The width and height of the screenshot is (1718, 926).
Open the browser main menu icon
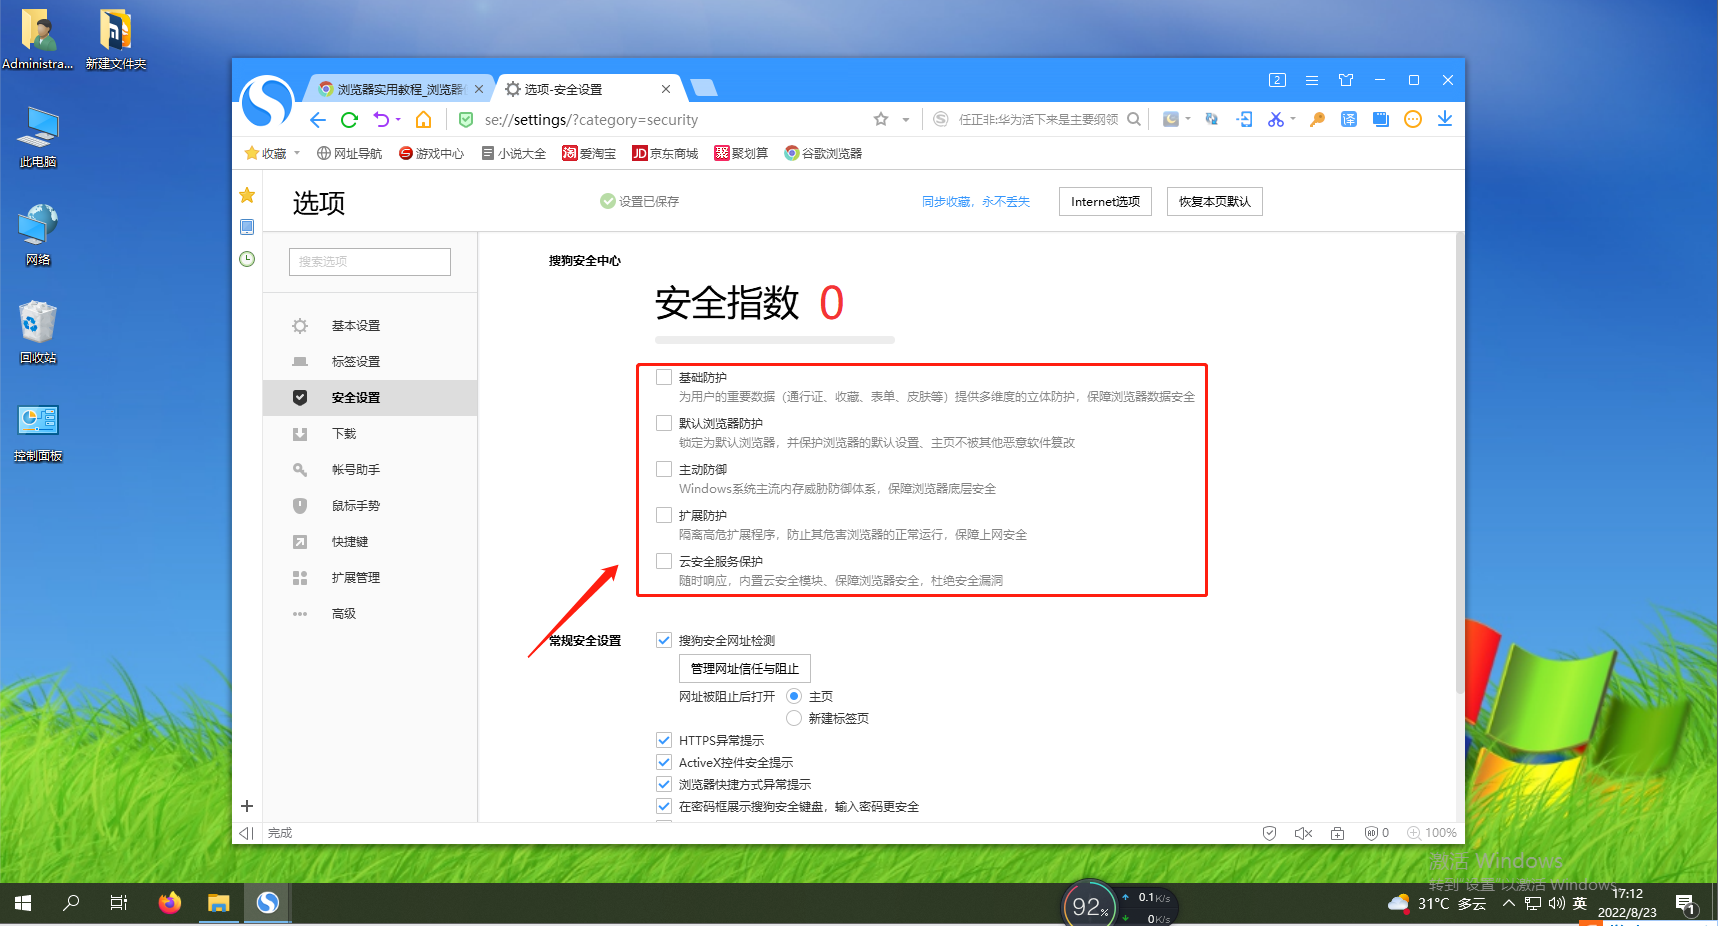click(1312, 80)
